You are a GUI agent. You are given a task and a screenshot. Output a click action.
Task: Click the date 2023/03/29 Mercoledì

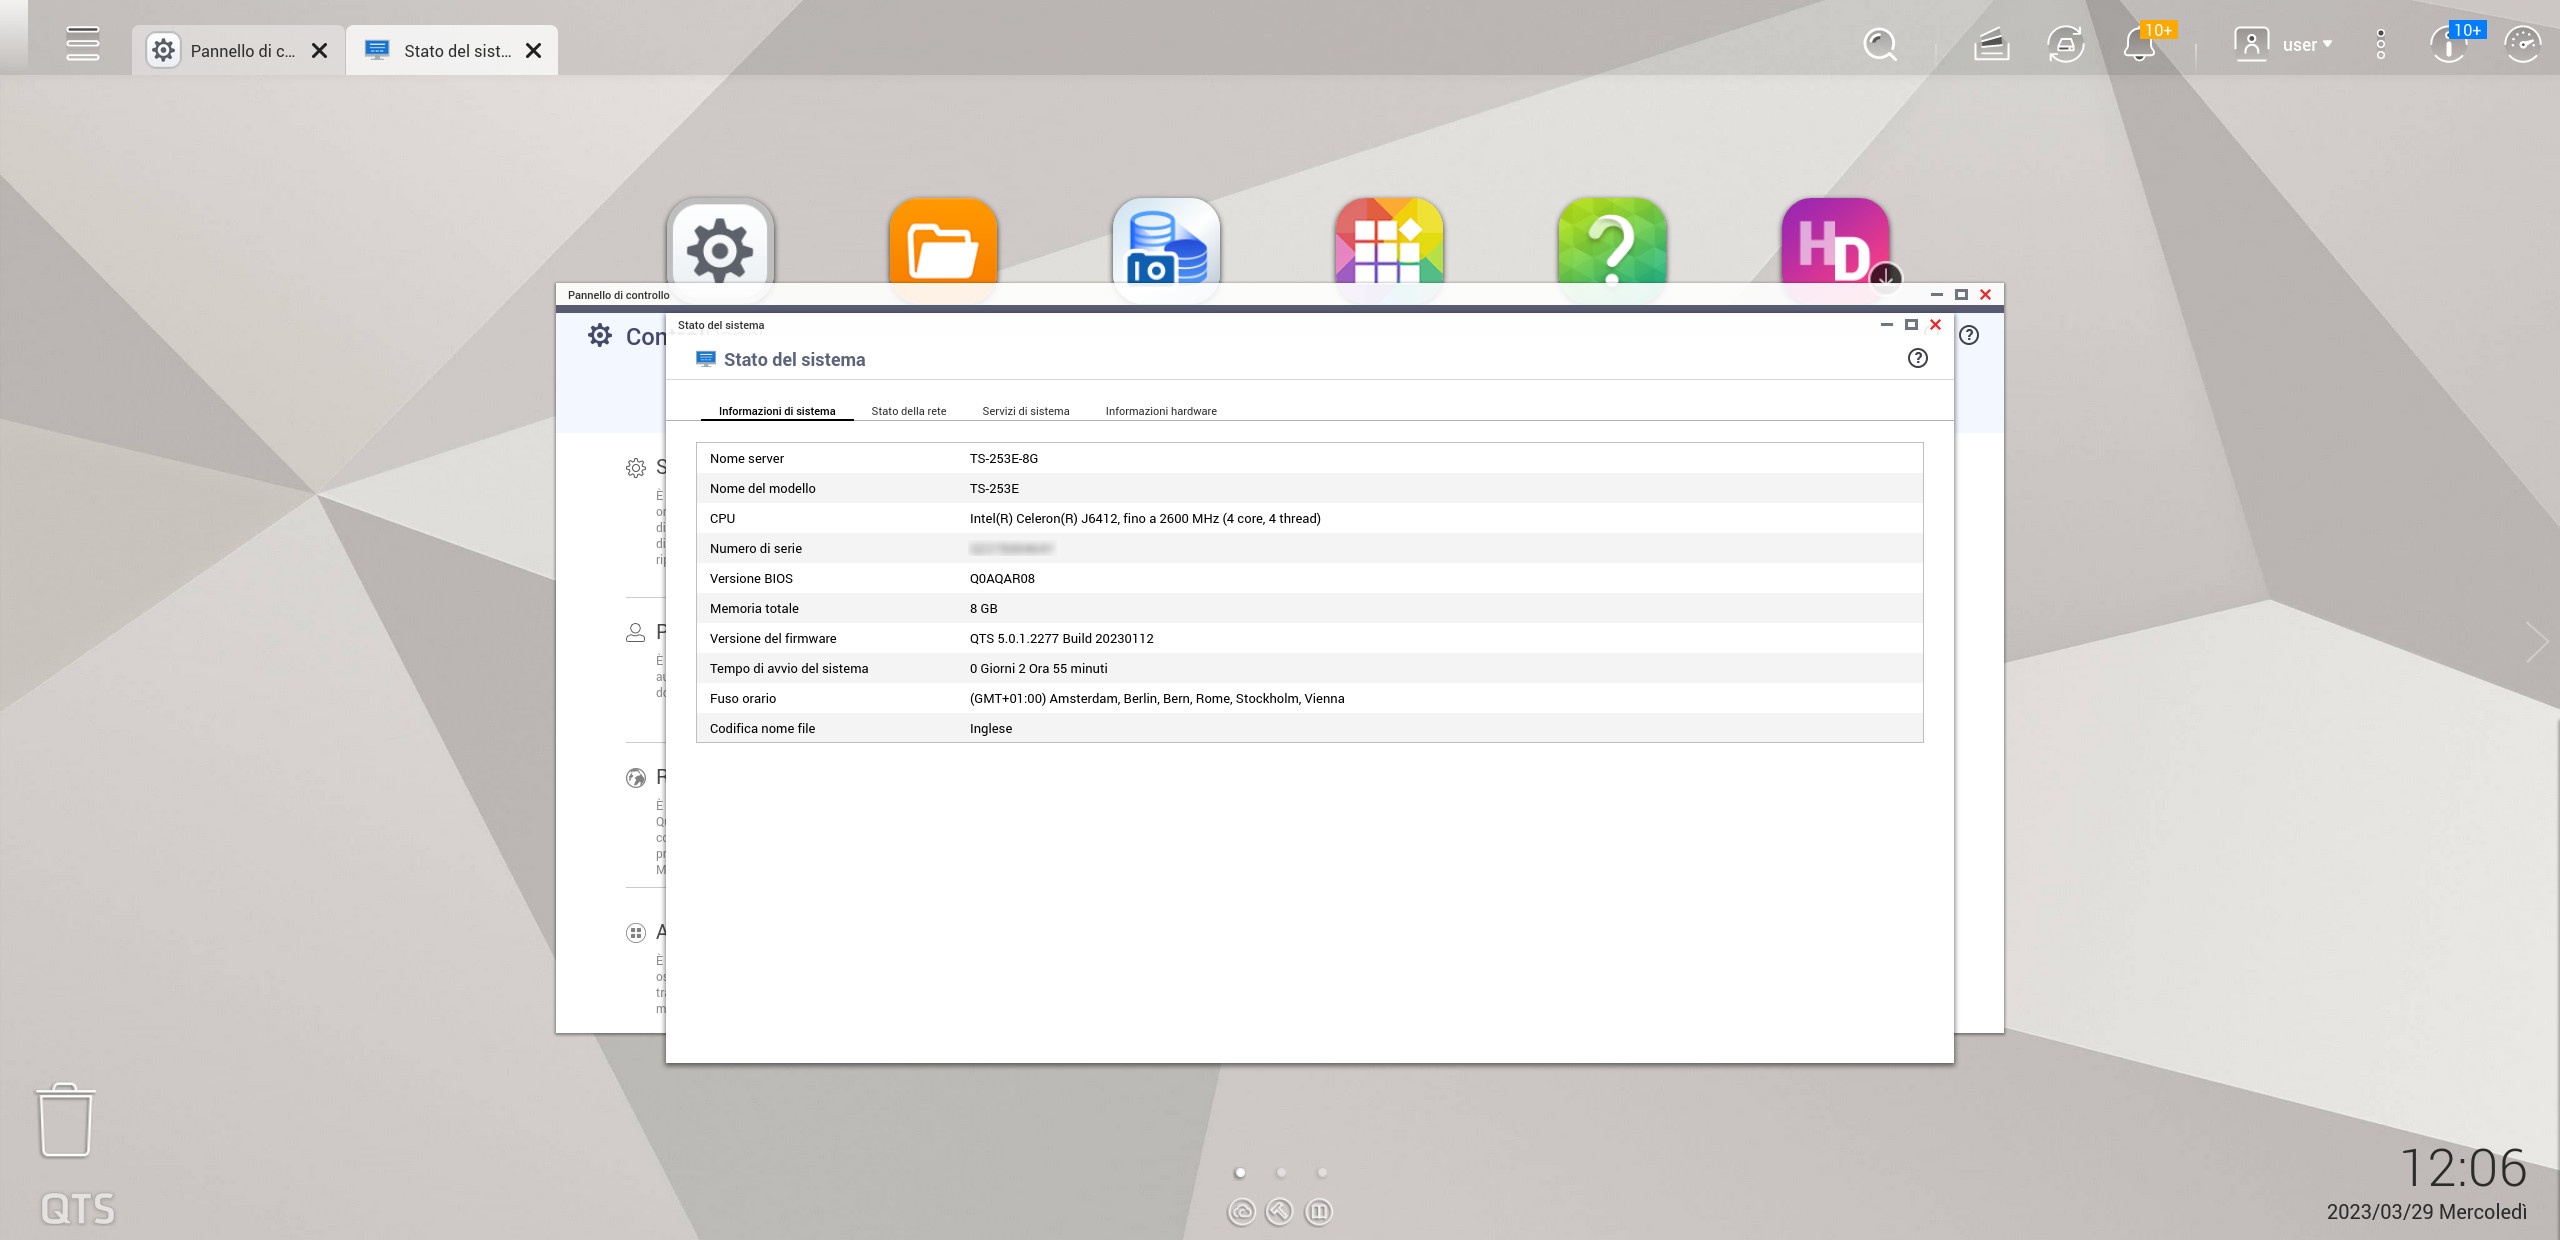coord(2426,1212)
